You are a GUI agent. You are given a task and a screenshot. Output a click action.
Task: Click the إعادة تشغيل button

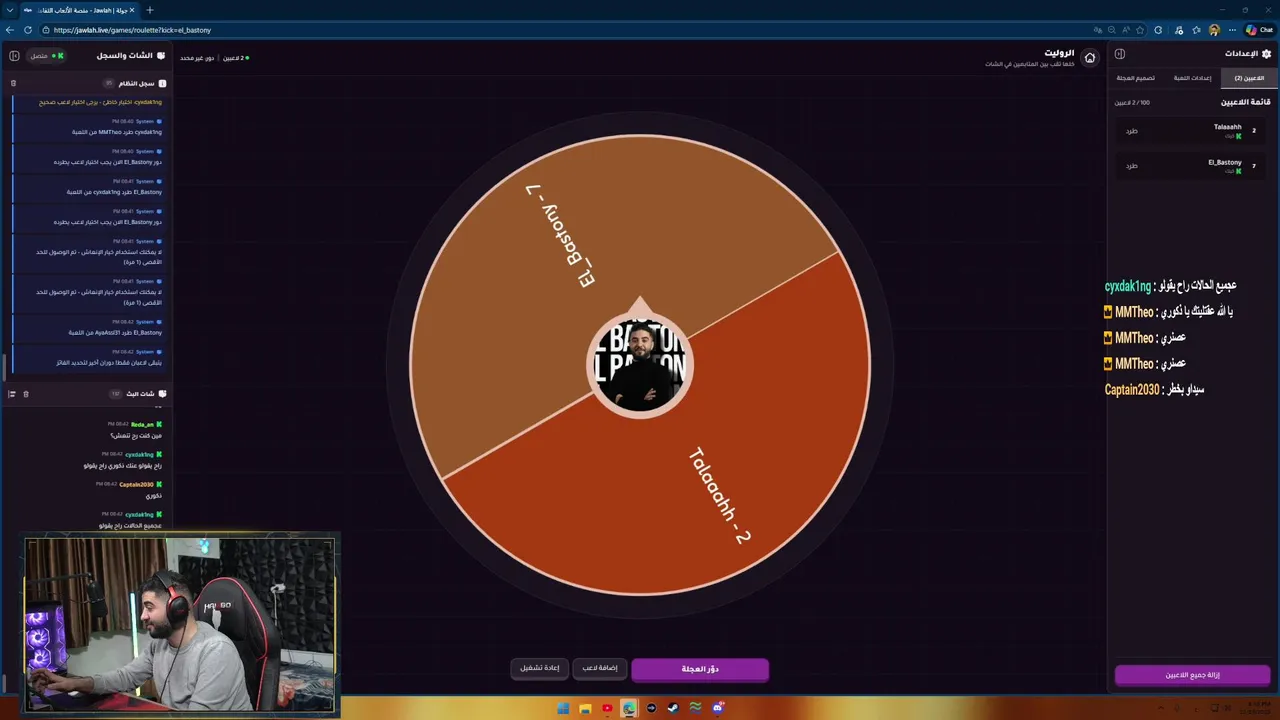pos(540,668)
